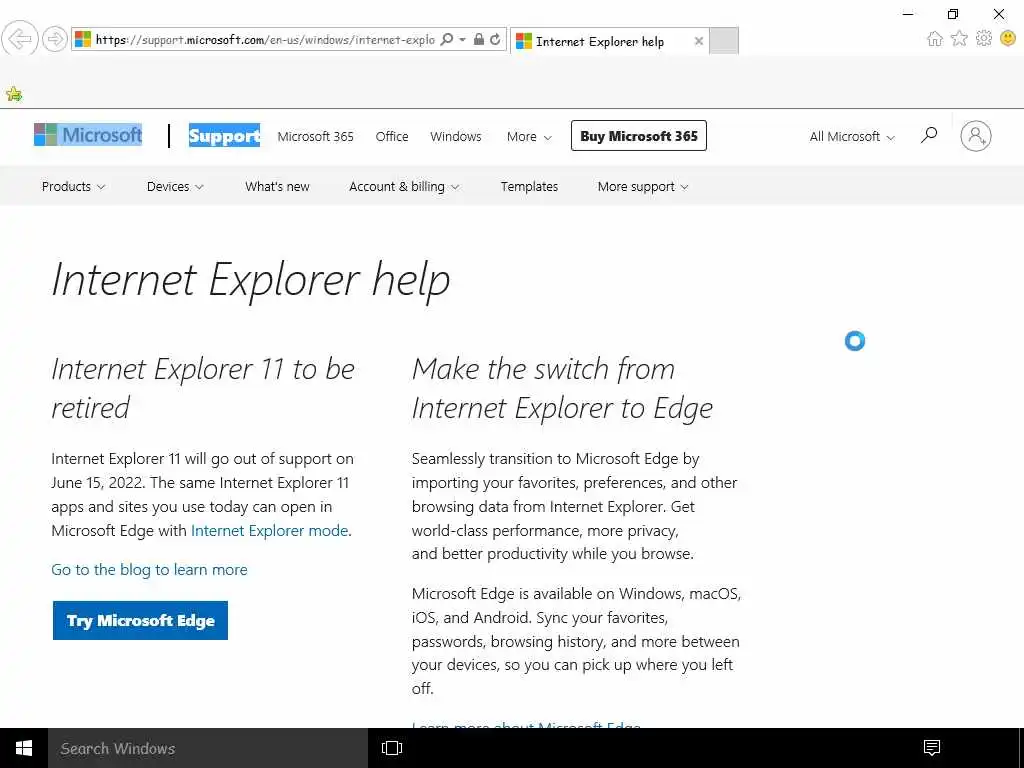Click the Microsoft logo
This screenshot has width=1024, height=768.
coord(88,135)
